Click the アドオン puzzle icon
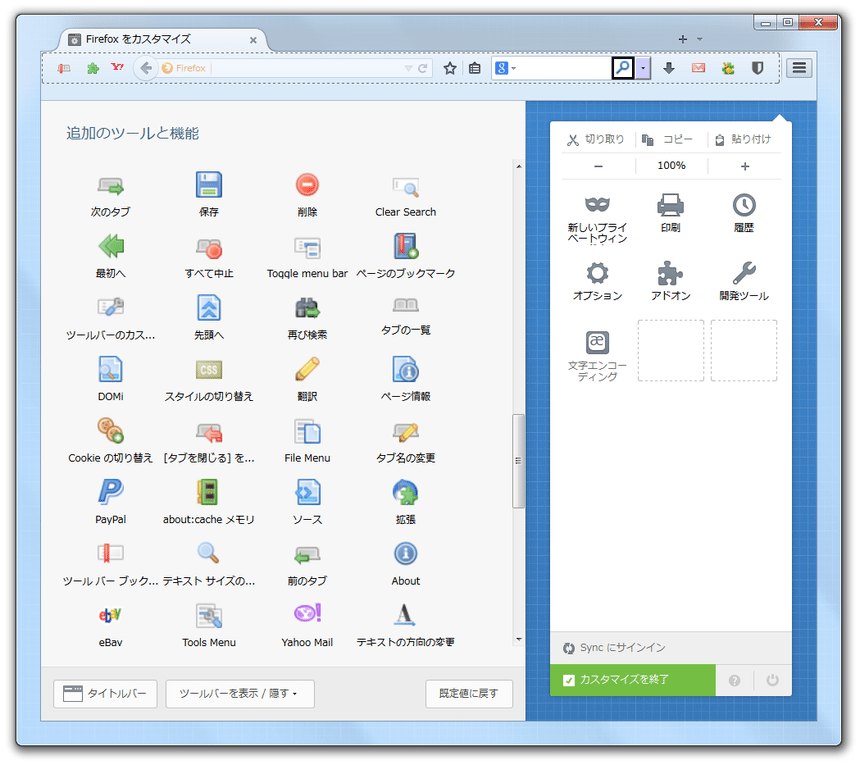 pyautogui.click(x=670, y=273)
